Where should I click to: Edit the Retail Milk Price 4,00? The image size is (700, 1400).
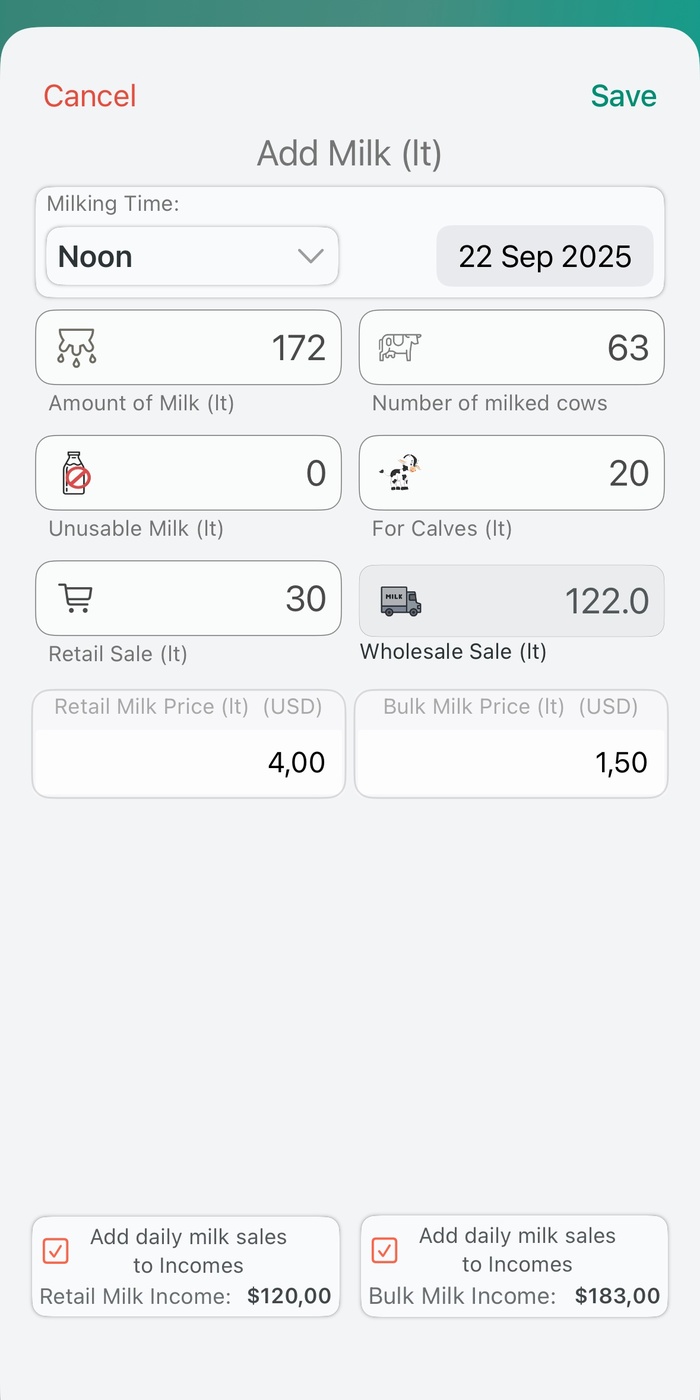190,762
